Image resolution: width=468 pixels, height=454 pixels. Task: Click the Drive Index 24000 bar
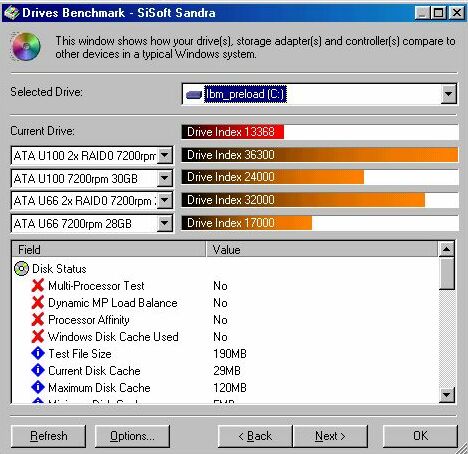273,177
